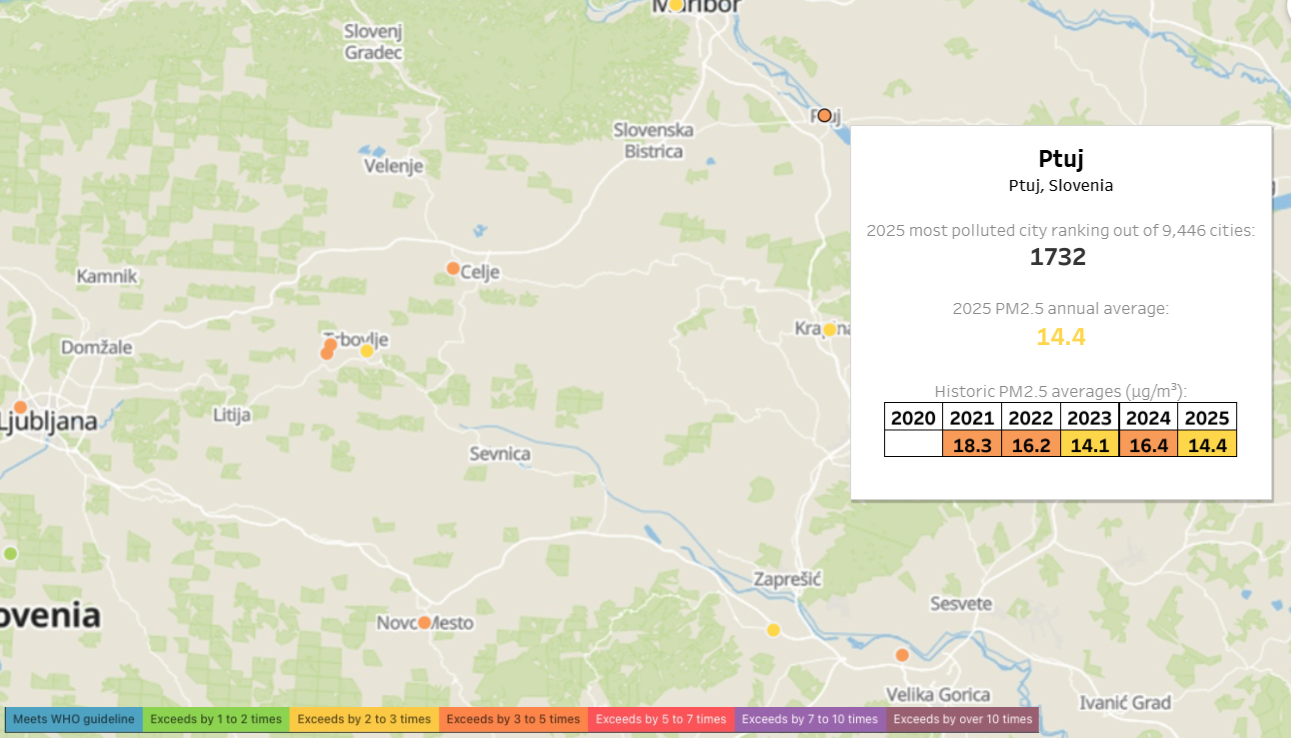Select the 2023 value 14.1 cell

point(1090,444)
